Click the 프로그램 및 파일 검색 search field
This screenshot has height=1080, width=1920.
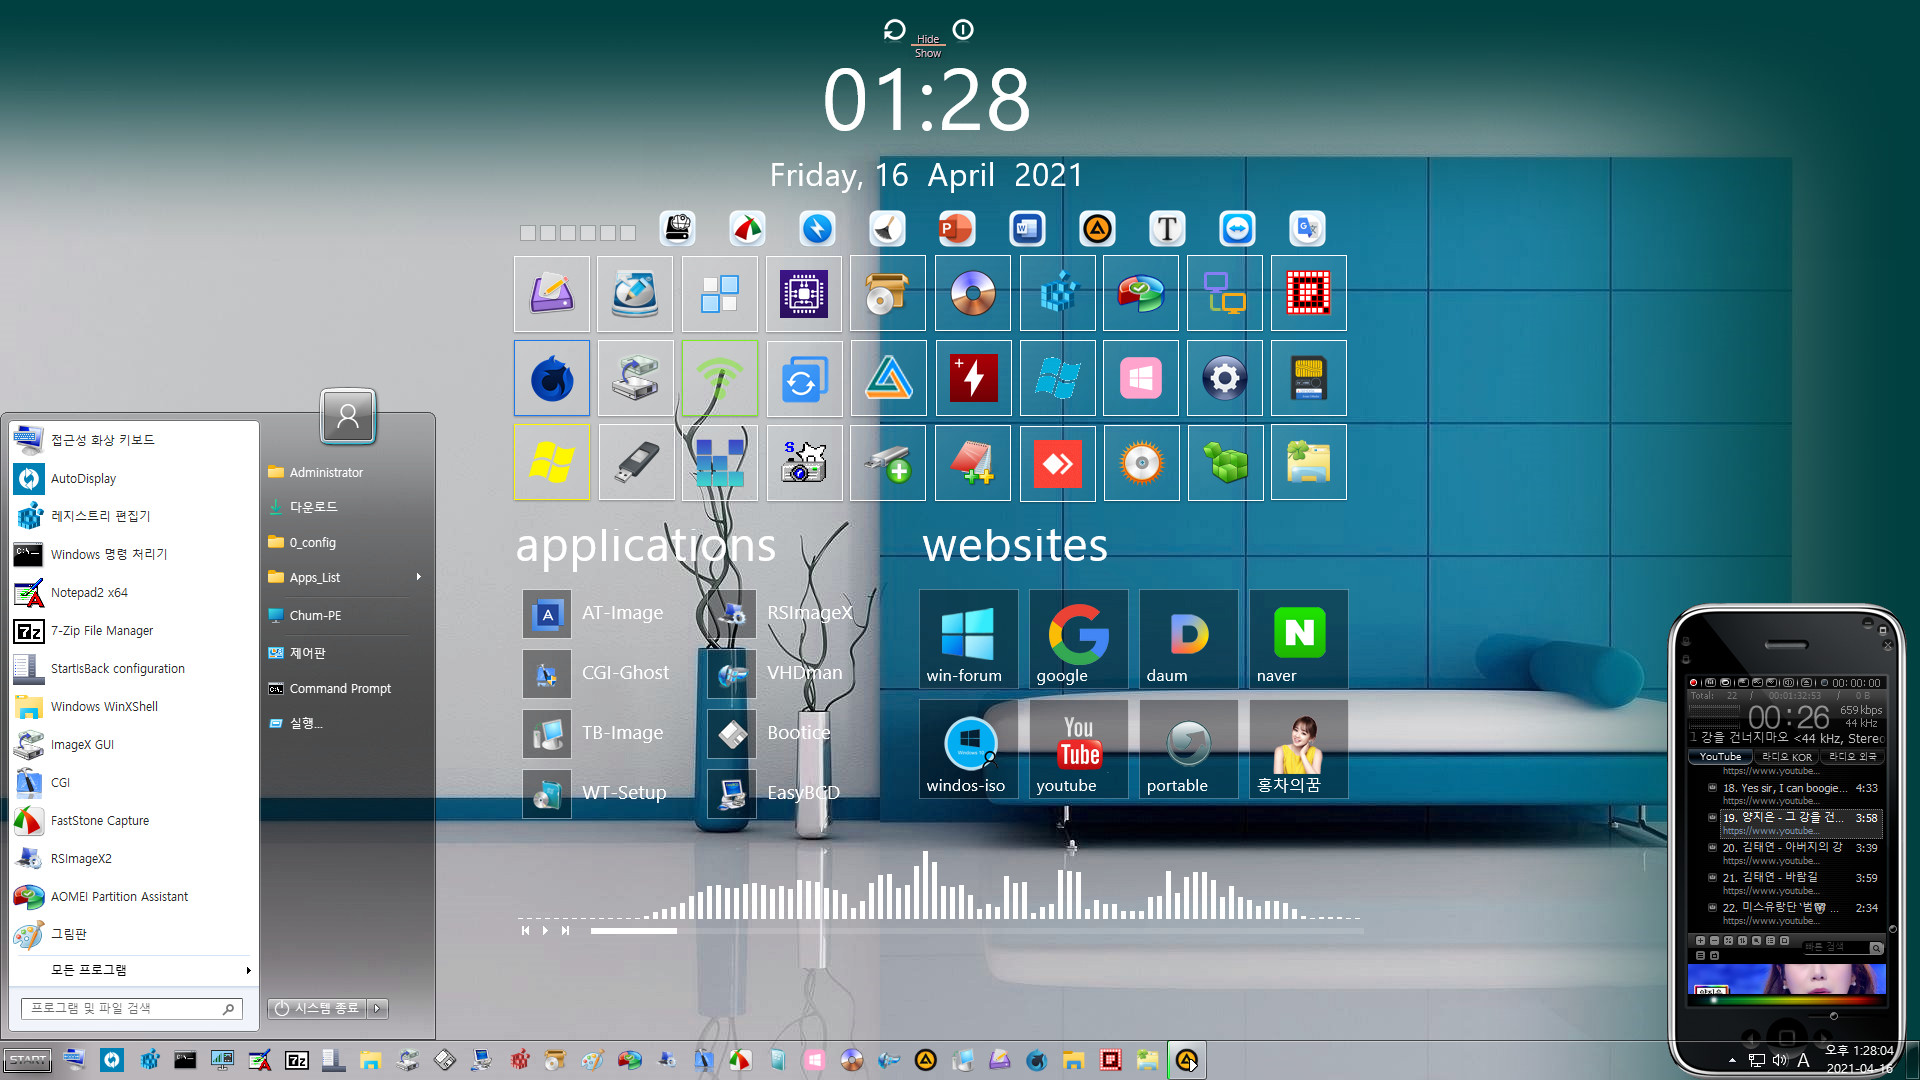click(131, 1009)
